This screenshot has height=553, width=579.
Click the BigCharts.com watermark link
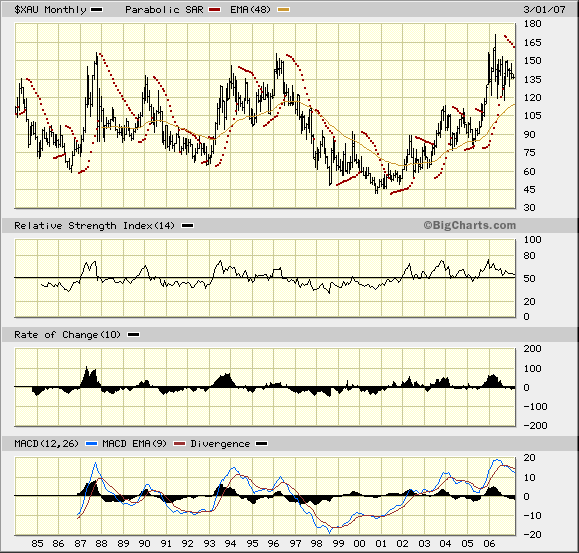click(x=470, y=225)
